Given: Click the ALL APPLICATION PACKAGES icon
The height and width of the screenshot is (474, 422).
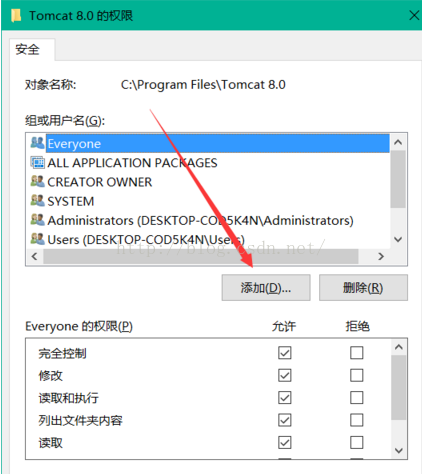Looking at the screenshot, I should 37,162.
